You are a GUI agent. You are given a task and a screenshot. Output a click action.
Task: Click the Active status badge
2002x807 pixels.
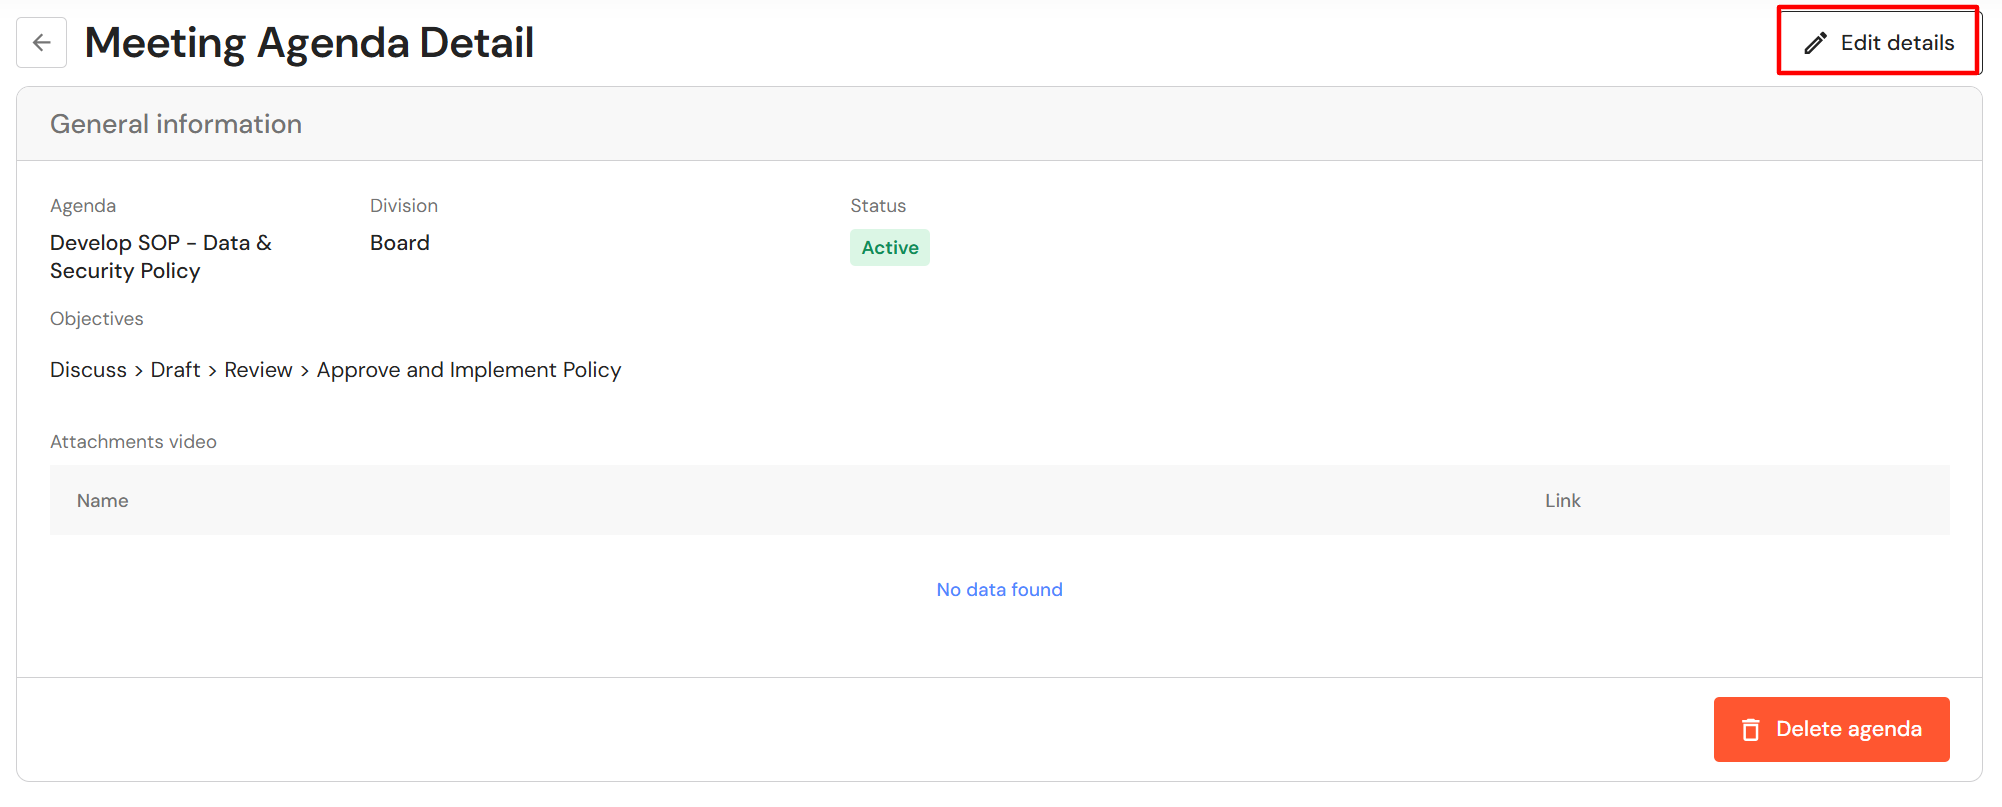889,248
